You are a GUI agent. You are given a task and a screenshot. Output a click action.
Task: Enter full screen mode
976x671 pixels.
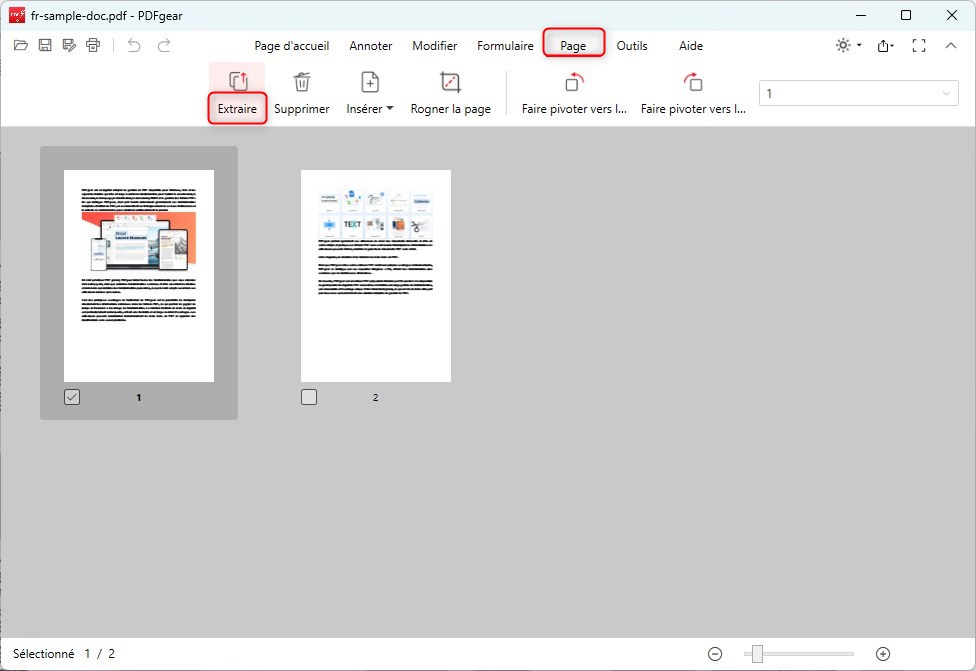[918, 45]
